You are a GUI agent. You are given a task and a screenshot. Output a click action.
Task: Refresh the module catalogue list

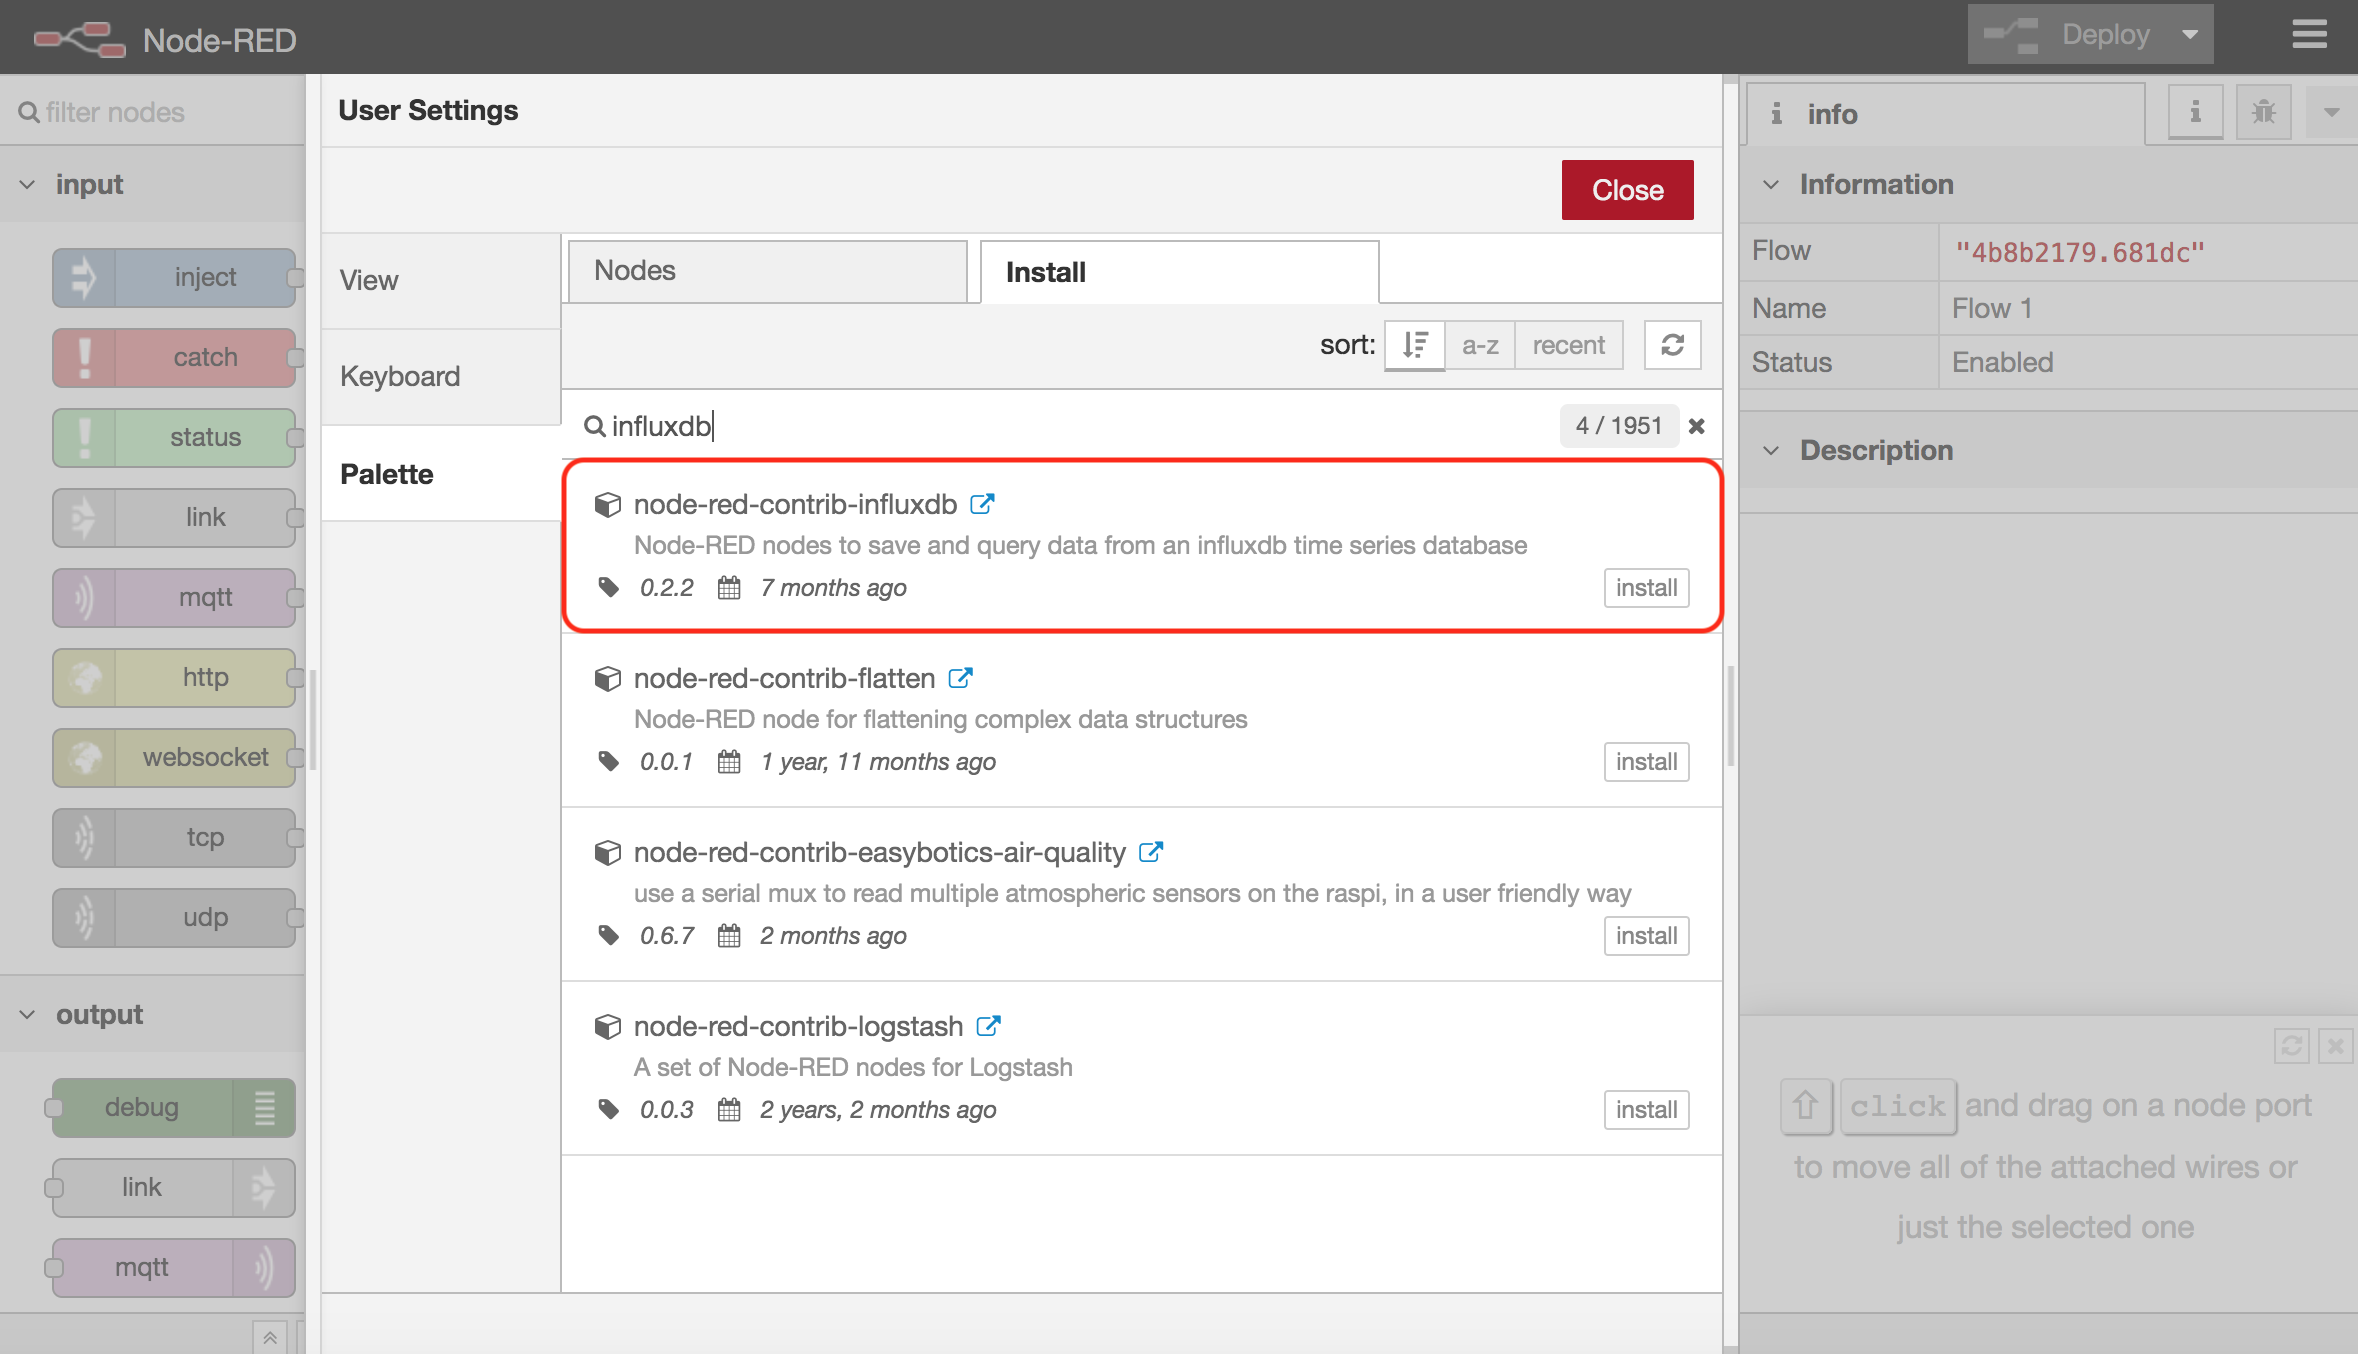coord(1673,345)
